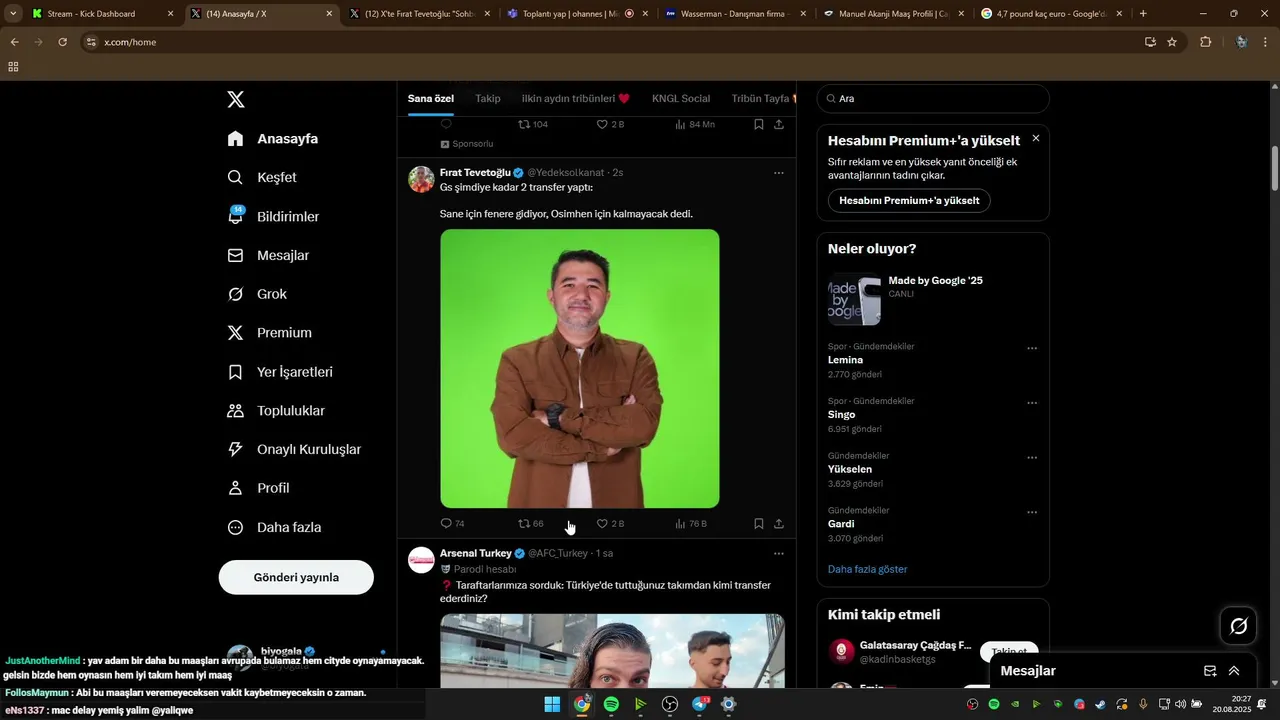The width and height of the screenshot is (1280, 720).
Task: Expand the Mesajlar drawer
Action: (x=1234, y=671)
